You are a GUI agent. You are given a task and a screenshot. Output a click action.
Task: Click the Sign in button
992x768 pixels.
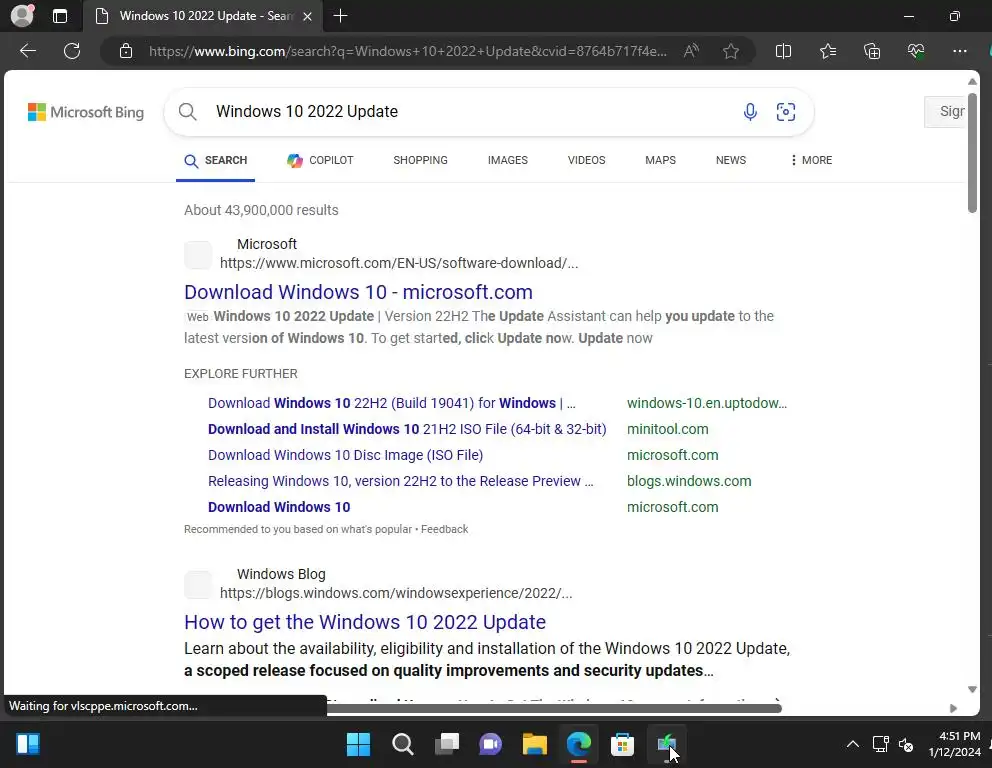[x=946, y=112]
